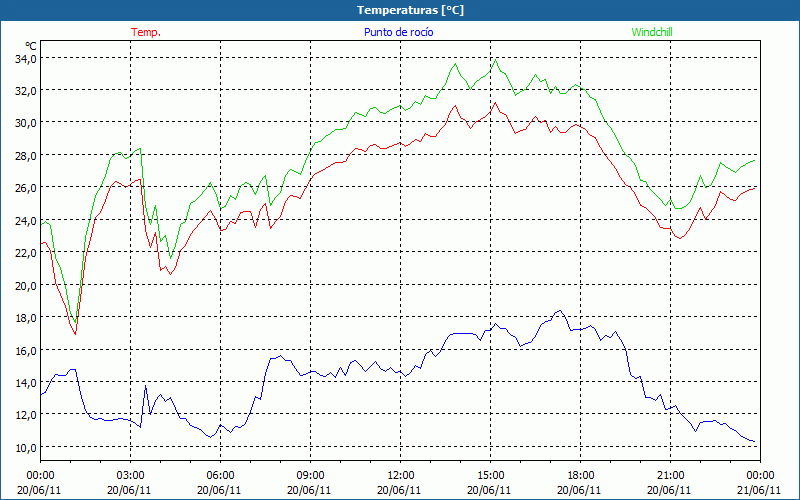Click the 15:00 time axis label
The width and height of the screenshot is (800, 500).
coord(490,475)
